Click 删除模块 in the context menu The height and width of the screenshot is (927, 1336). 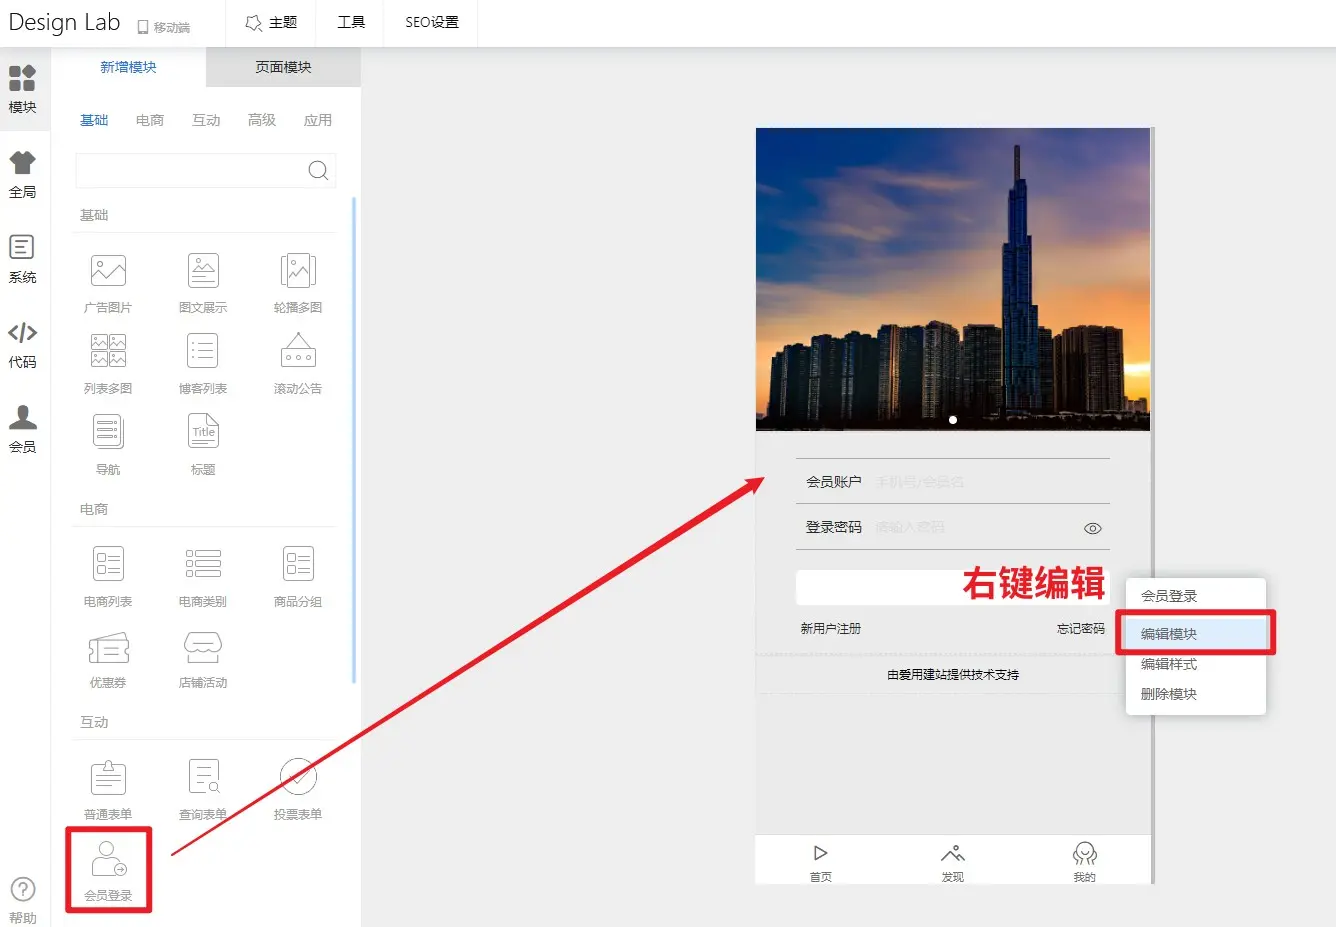1170,693
